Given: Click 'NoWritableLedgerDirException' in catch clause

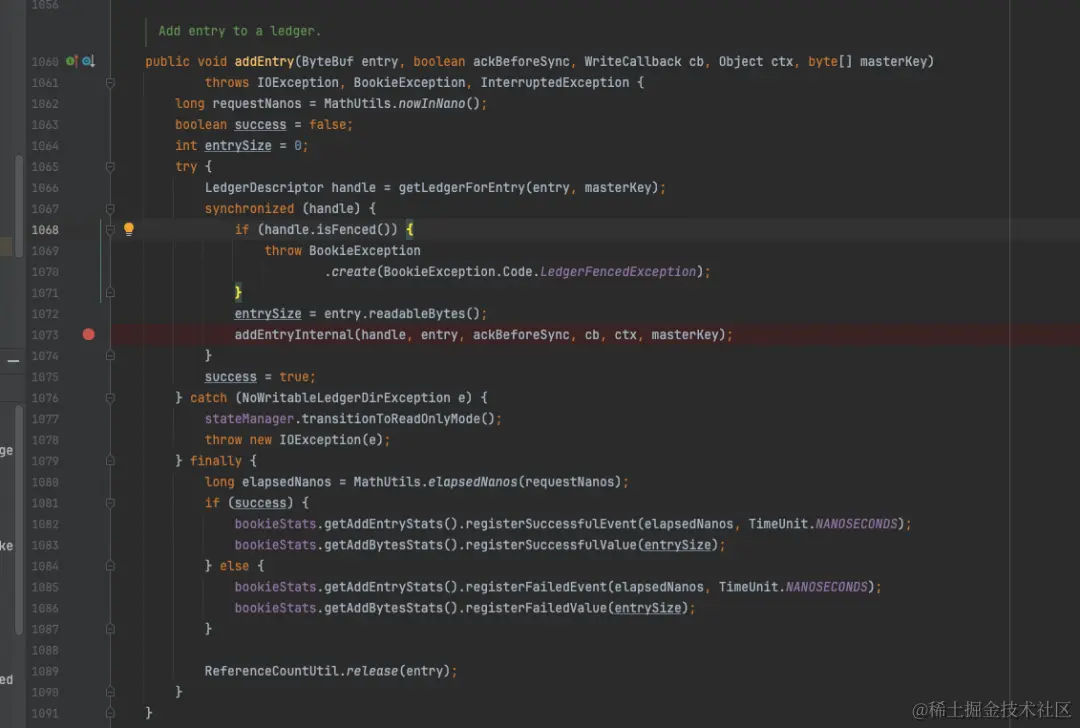Looking at the screenshot, I should tap(346, 397).
